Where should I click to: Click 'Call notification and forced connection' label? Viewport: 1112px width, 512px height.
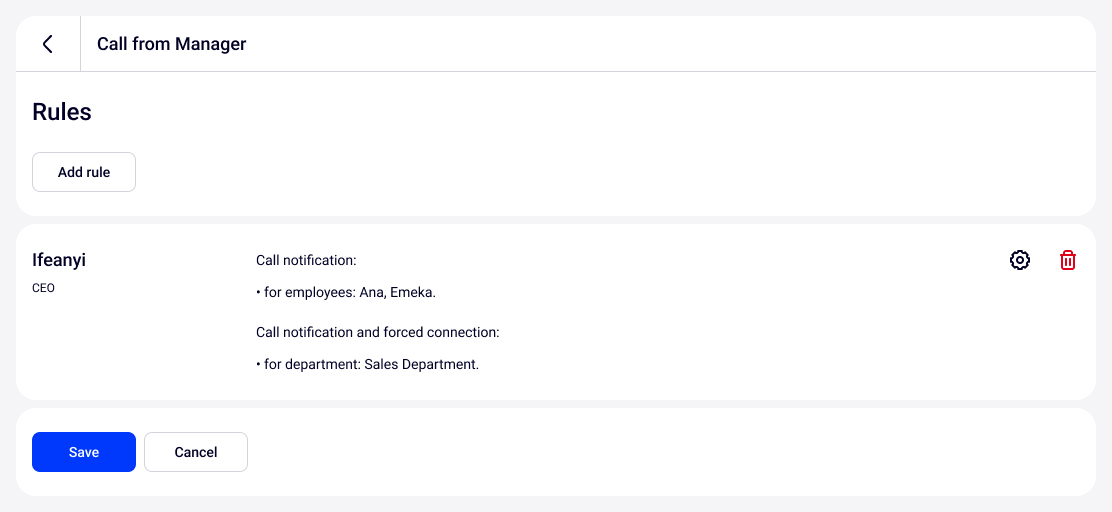(x=377, y=332)
